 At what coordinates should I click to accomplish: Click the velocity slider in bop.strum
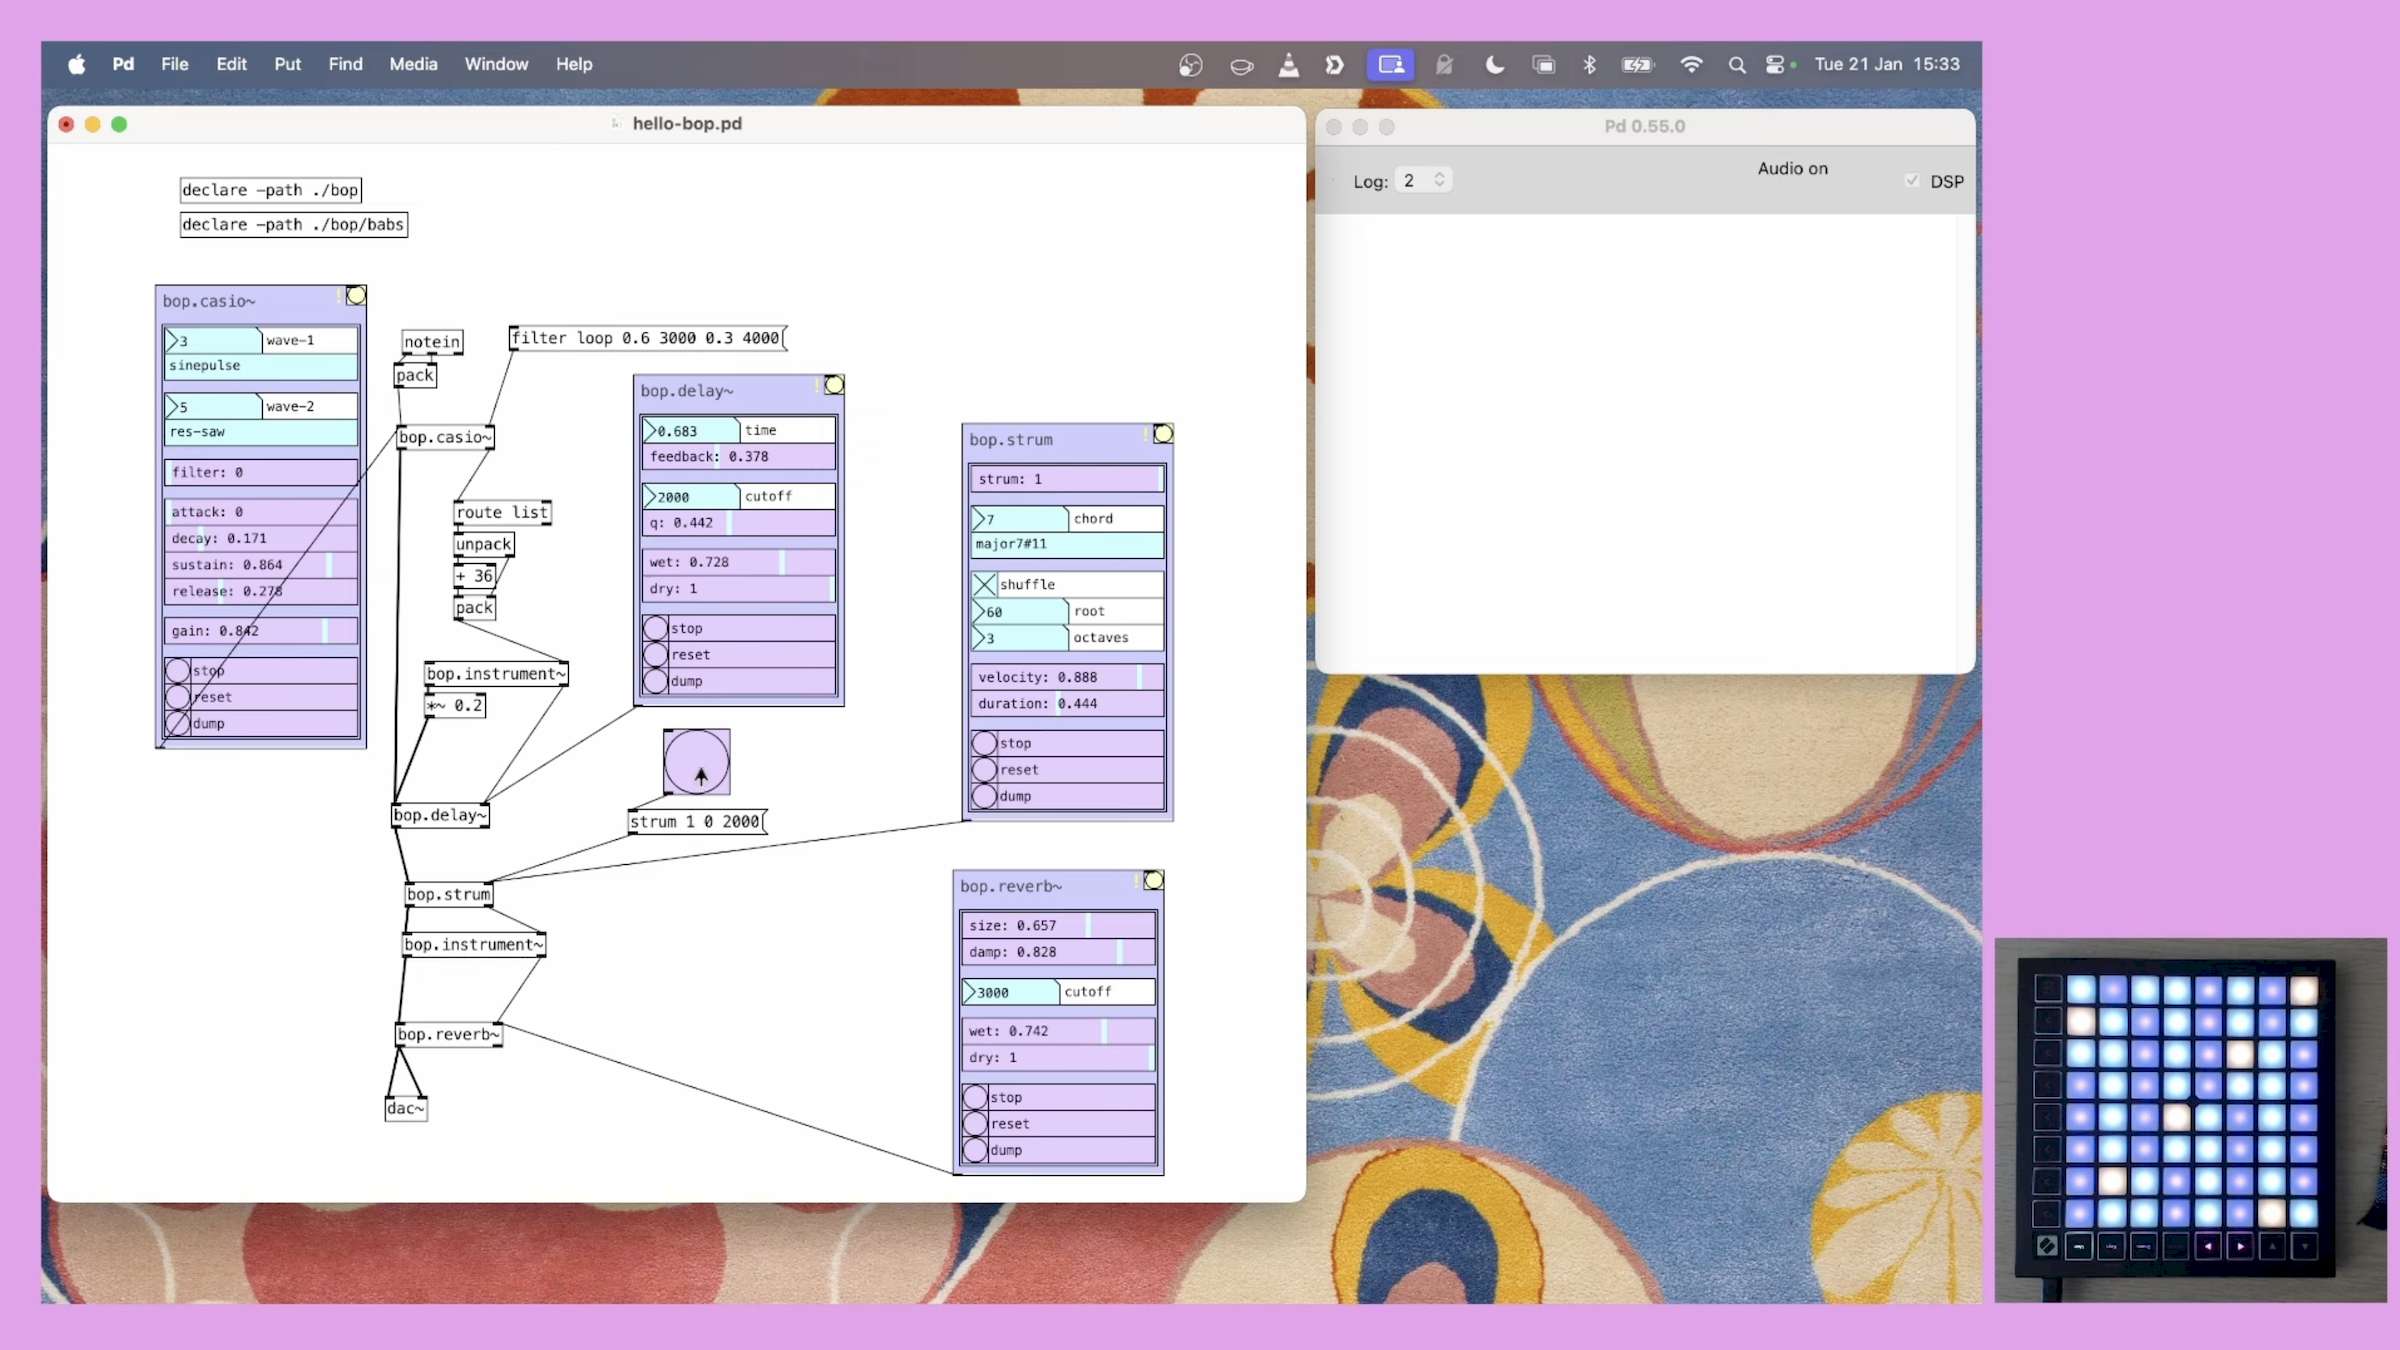[1067, 677]
